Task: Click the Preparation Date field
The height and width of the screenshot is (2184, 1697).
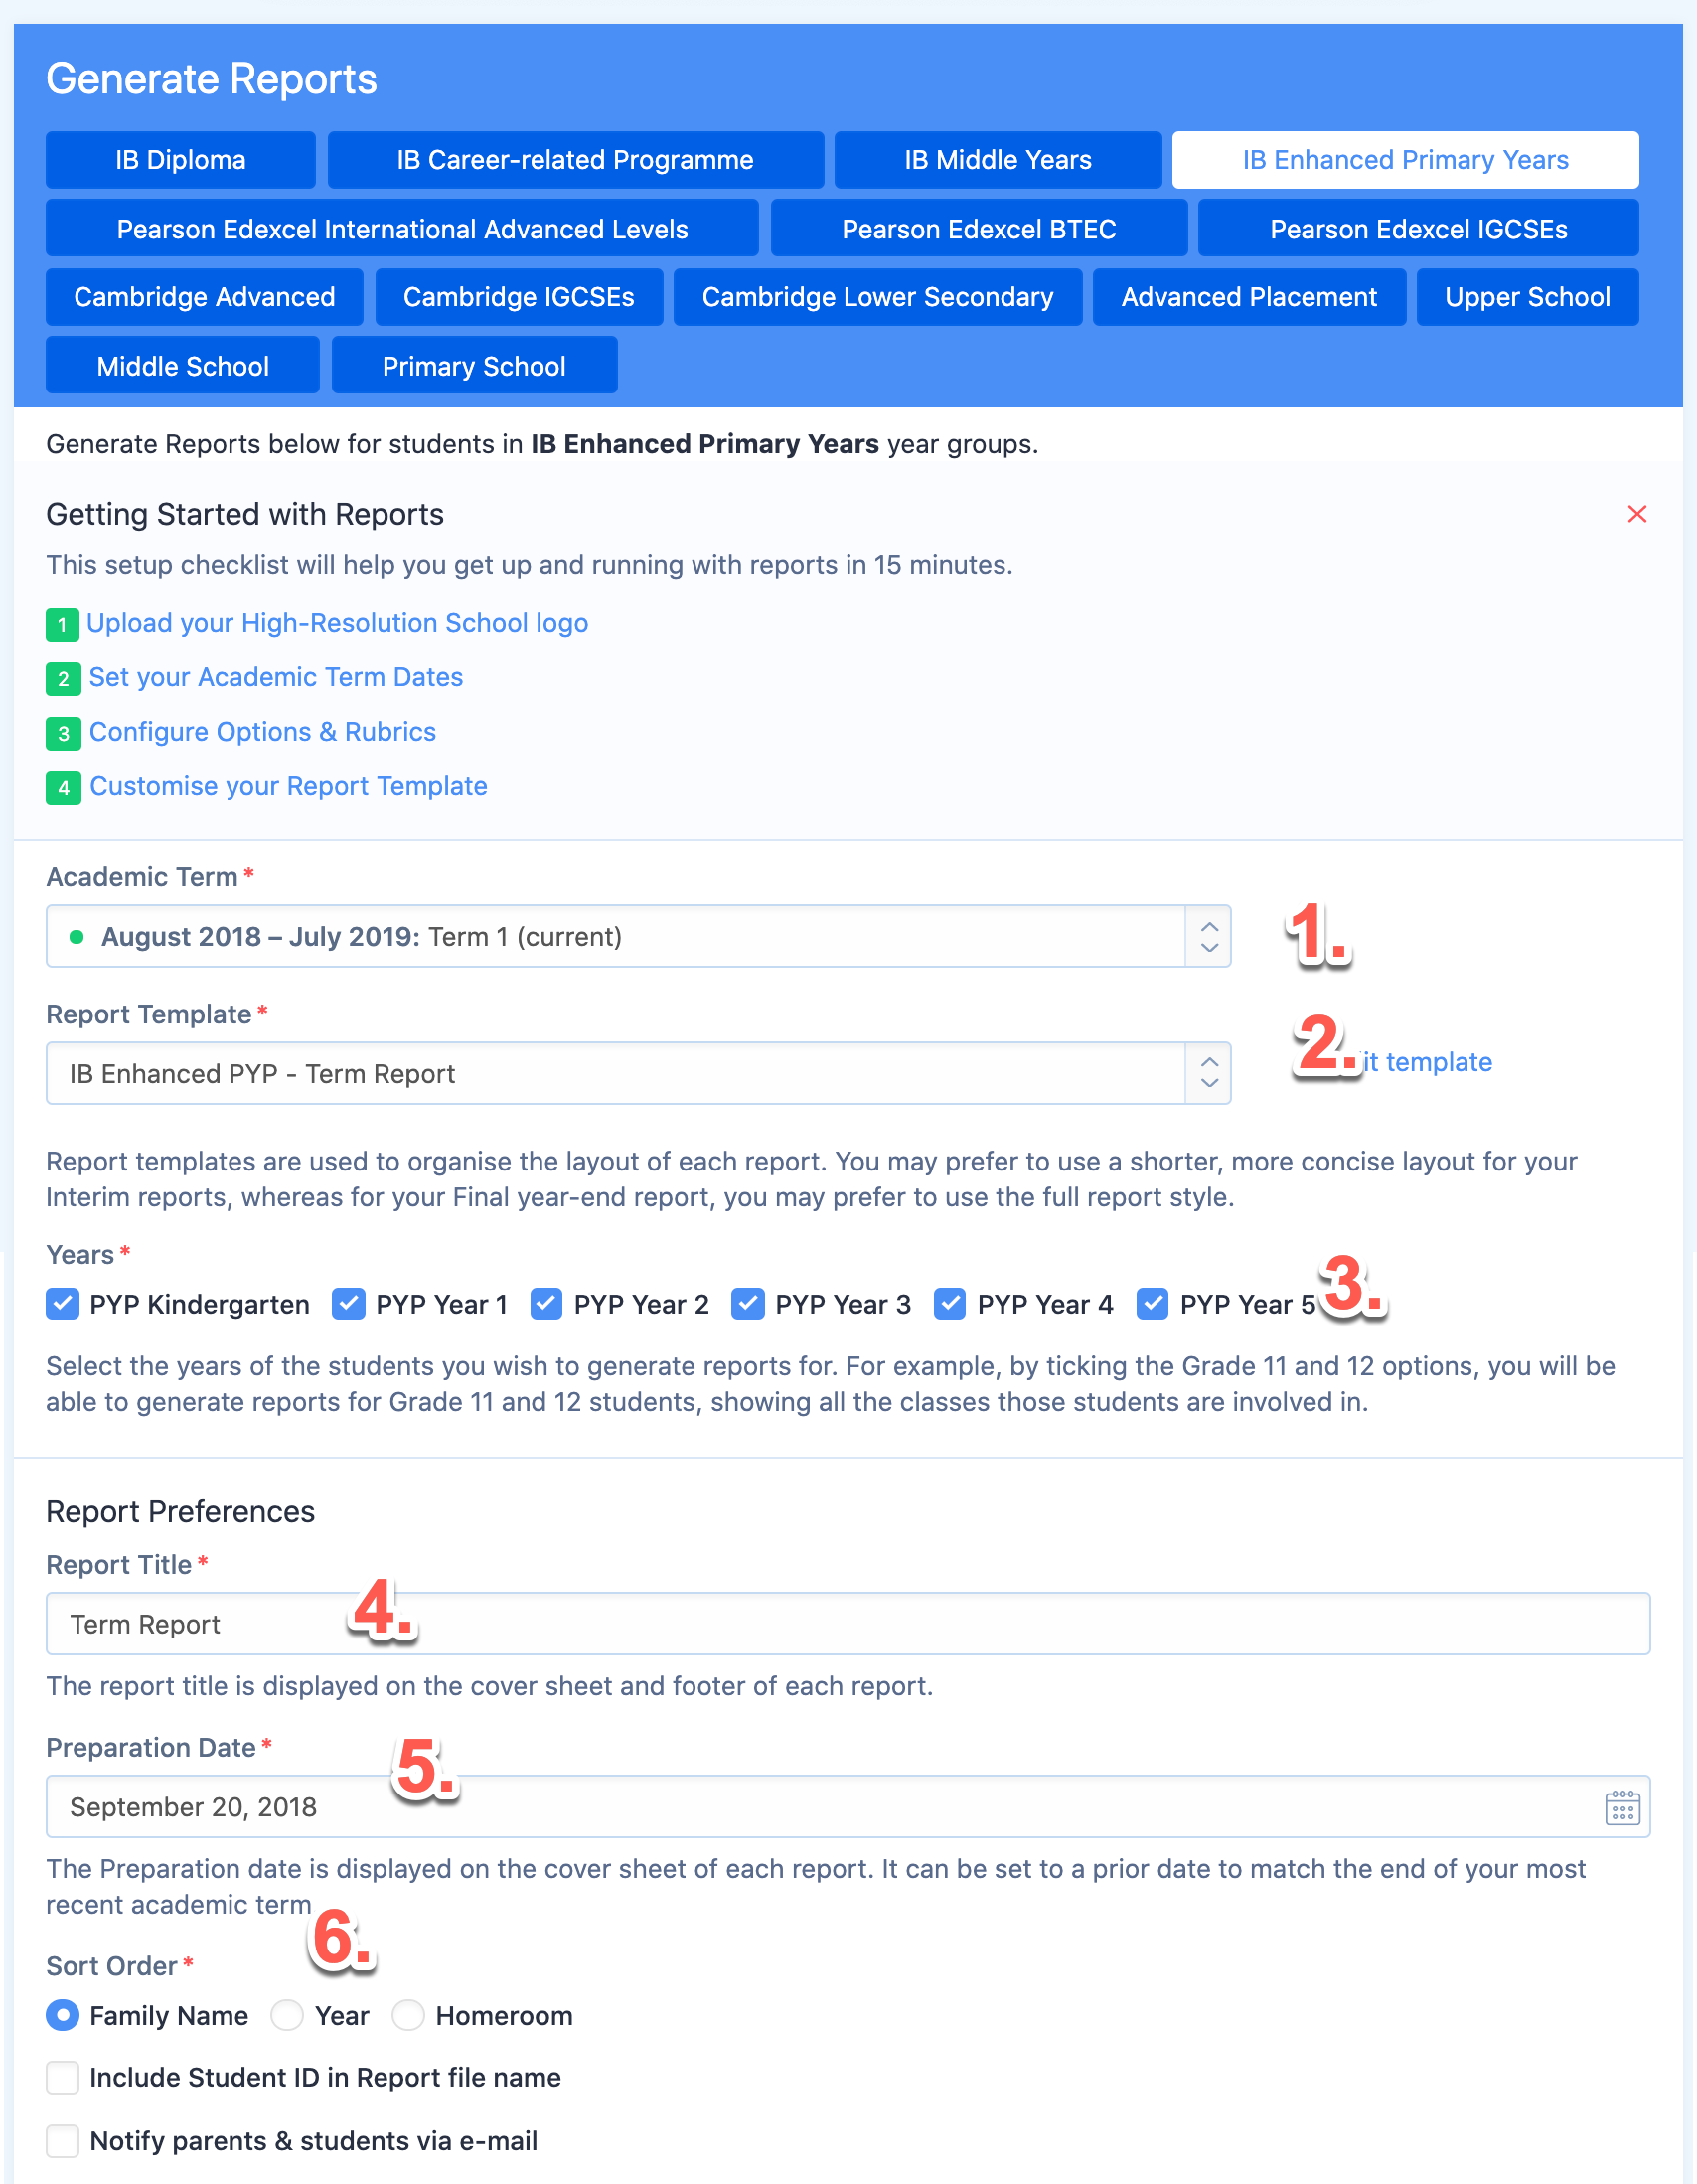Action: pyautogui.click(x=848, y=1807)
